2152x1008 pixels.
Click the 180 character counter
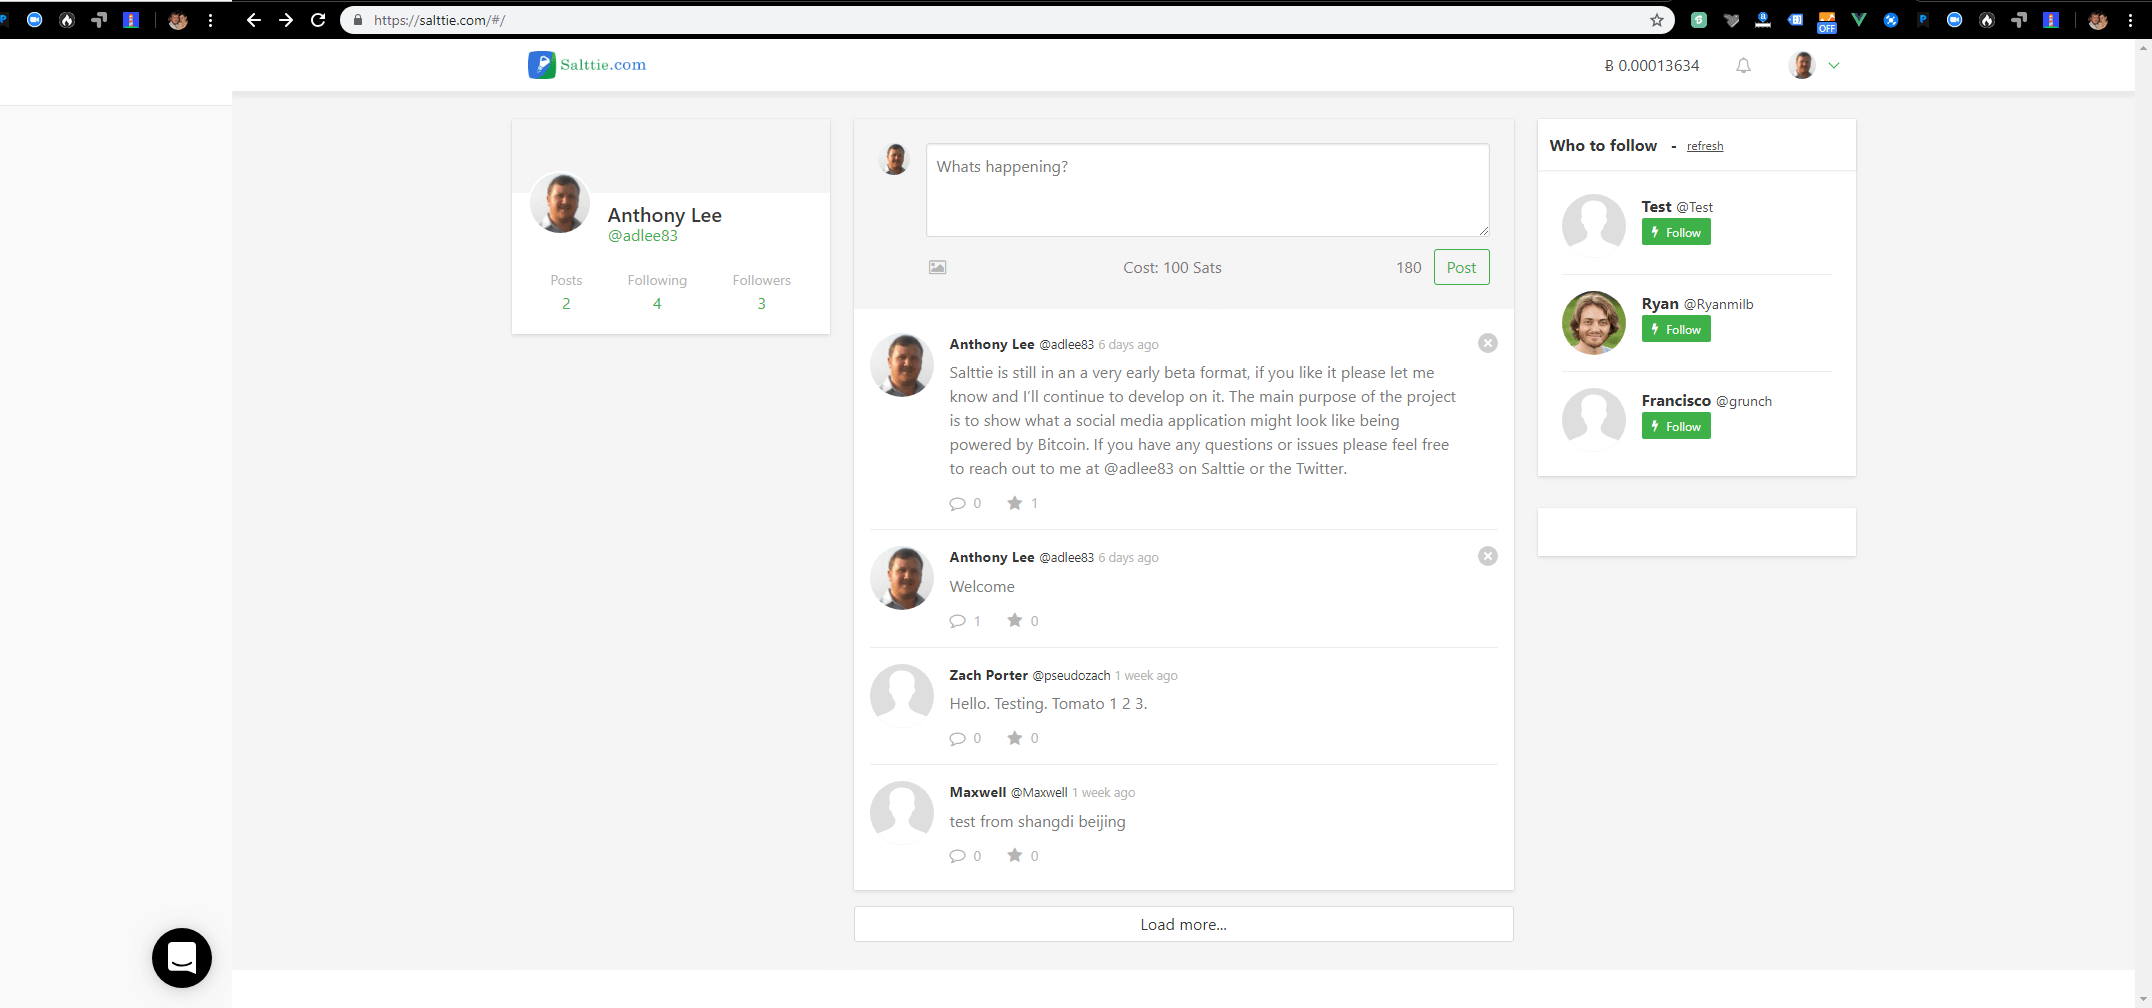pyautogui.click(x=1409, y=268)
